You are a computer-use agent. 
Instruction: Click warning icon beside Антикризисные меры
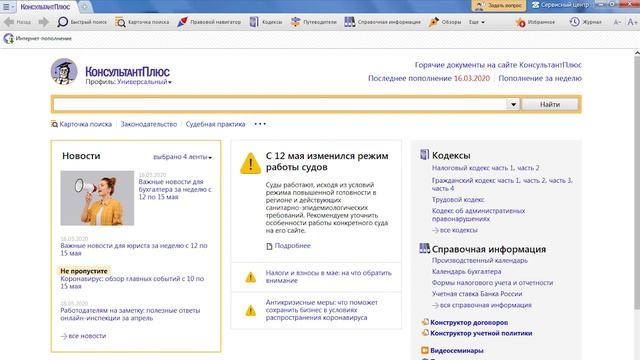(251, 311)
